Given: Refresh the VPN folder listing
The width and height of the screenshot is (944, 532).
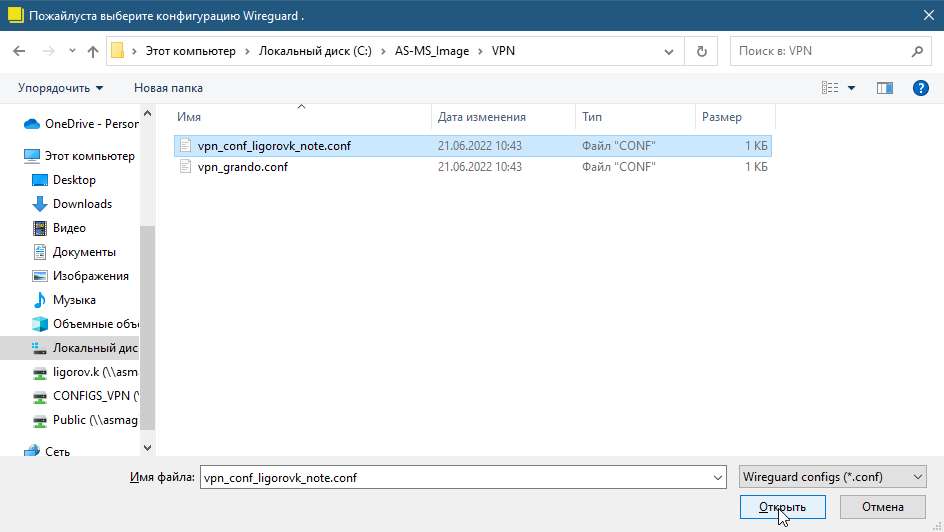Looking at the screenshot, I should pyautogui.click(x=701, y=51).
